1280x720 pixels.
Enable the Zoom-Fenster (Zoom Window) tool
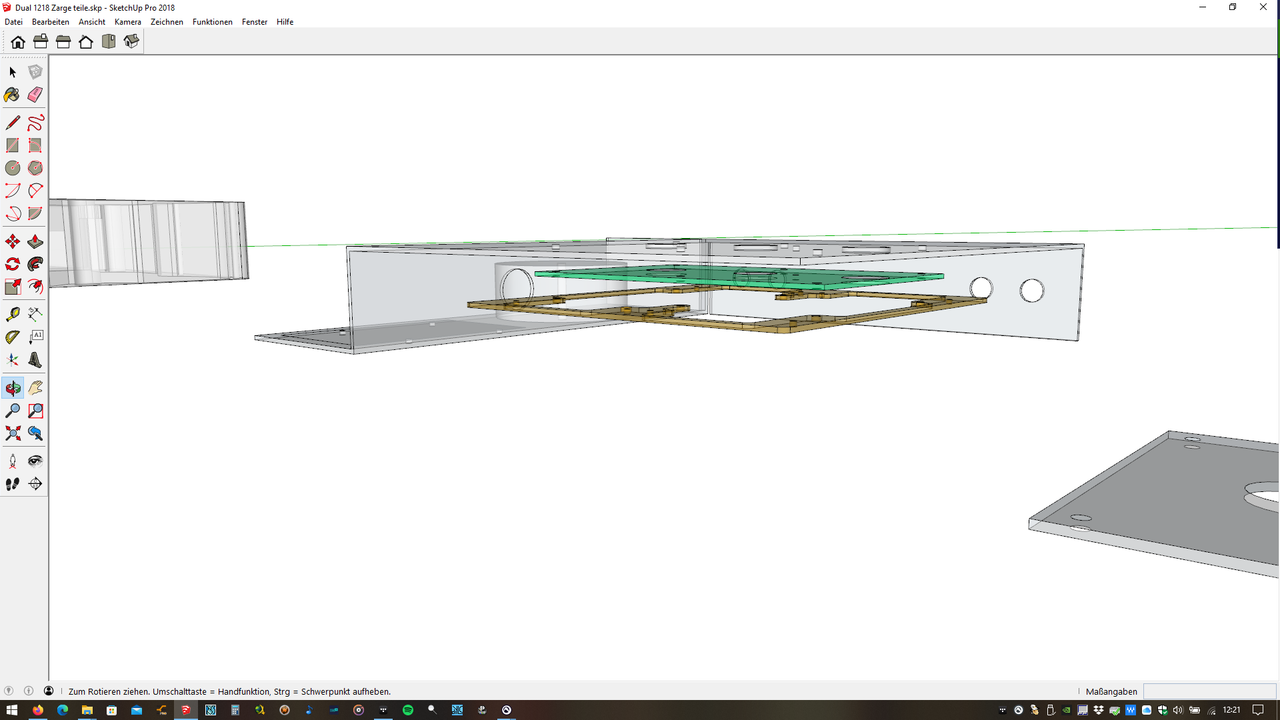click(35, 410)
